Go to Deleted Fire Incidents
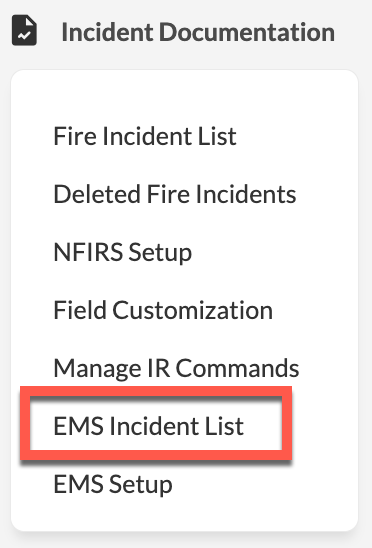 [175, 194]
